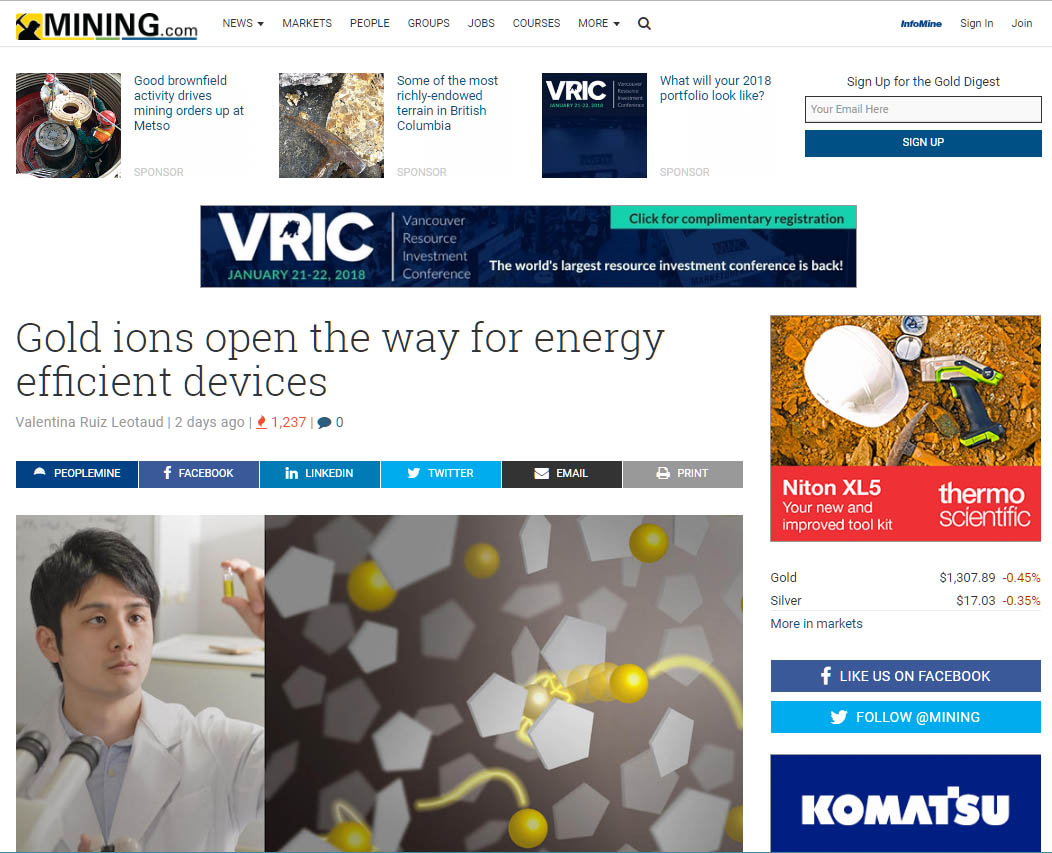The width and height of the screenshot is (1052, 853).
Task: Send article by Email button
Action: (x=562, y=474)
